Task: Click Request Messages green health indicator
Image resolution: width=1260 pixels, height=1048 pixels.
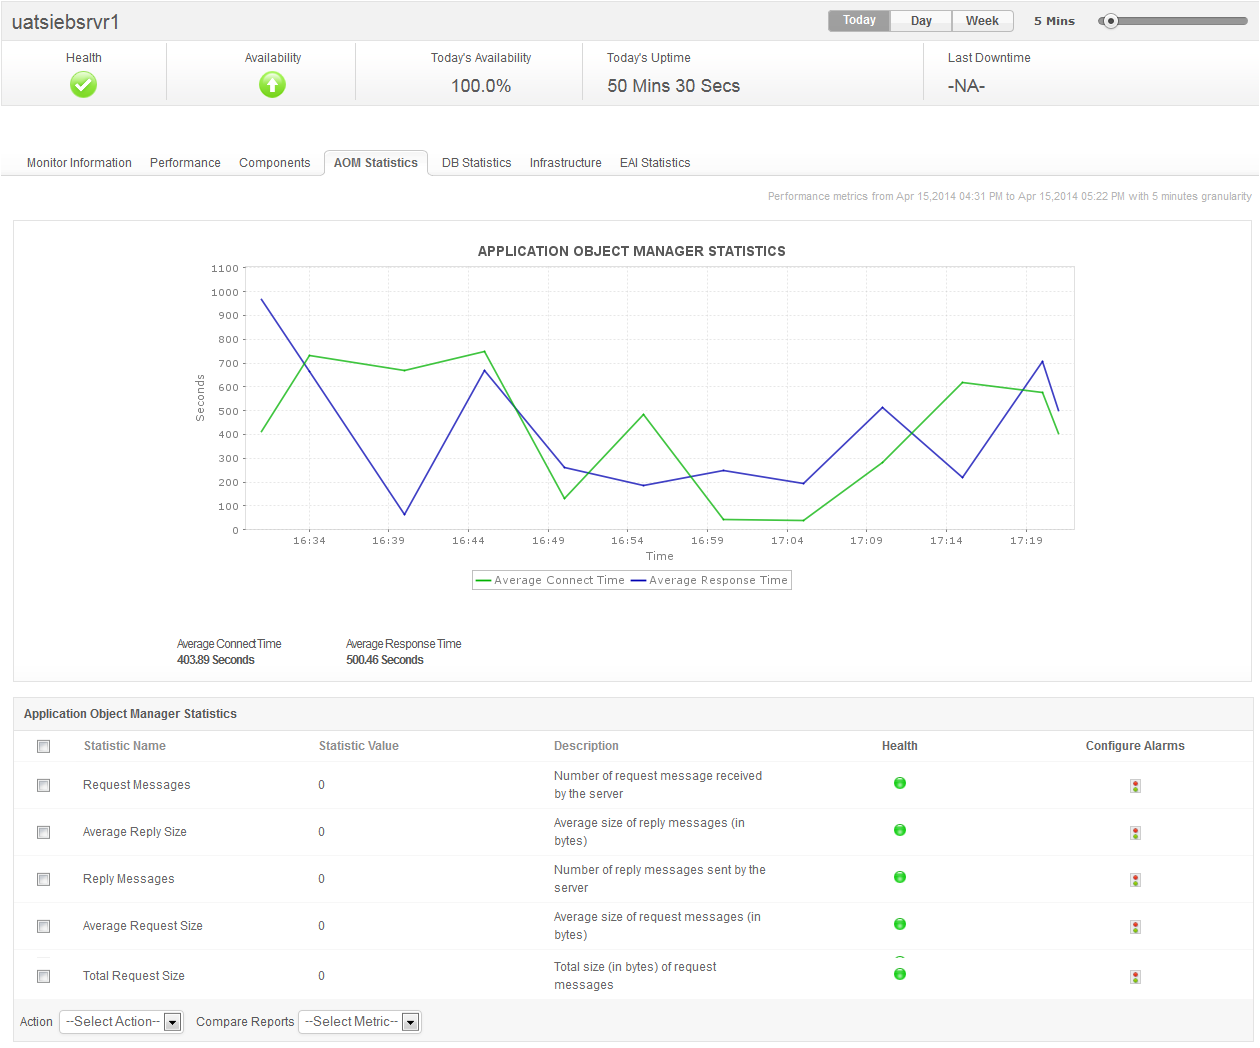Action: tap(899, 783)
